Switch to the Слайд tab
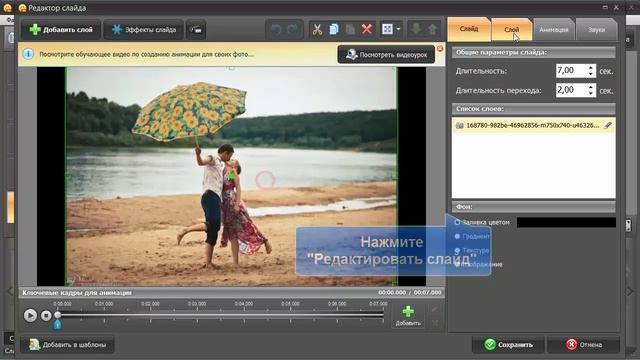 469,29
